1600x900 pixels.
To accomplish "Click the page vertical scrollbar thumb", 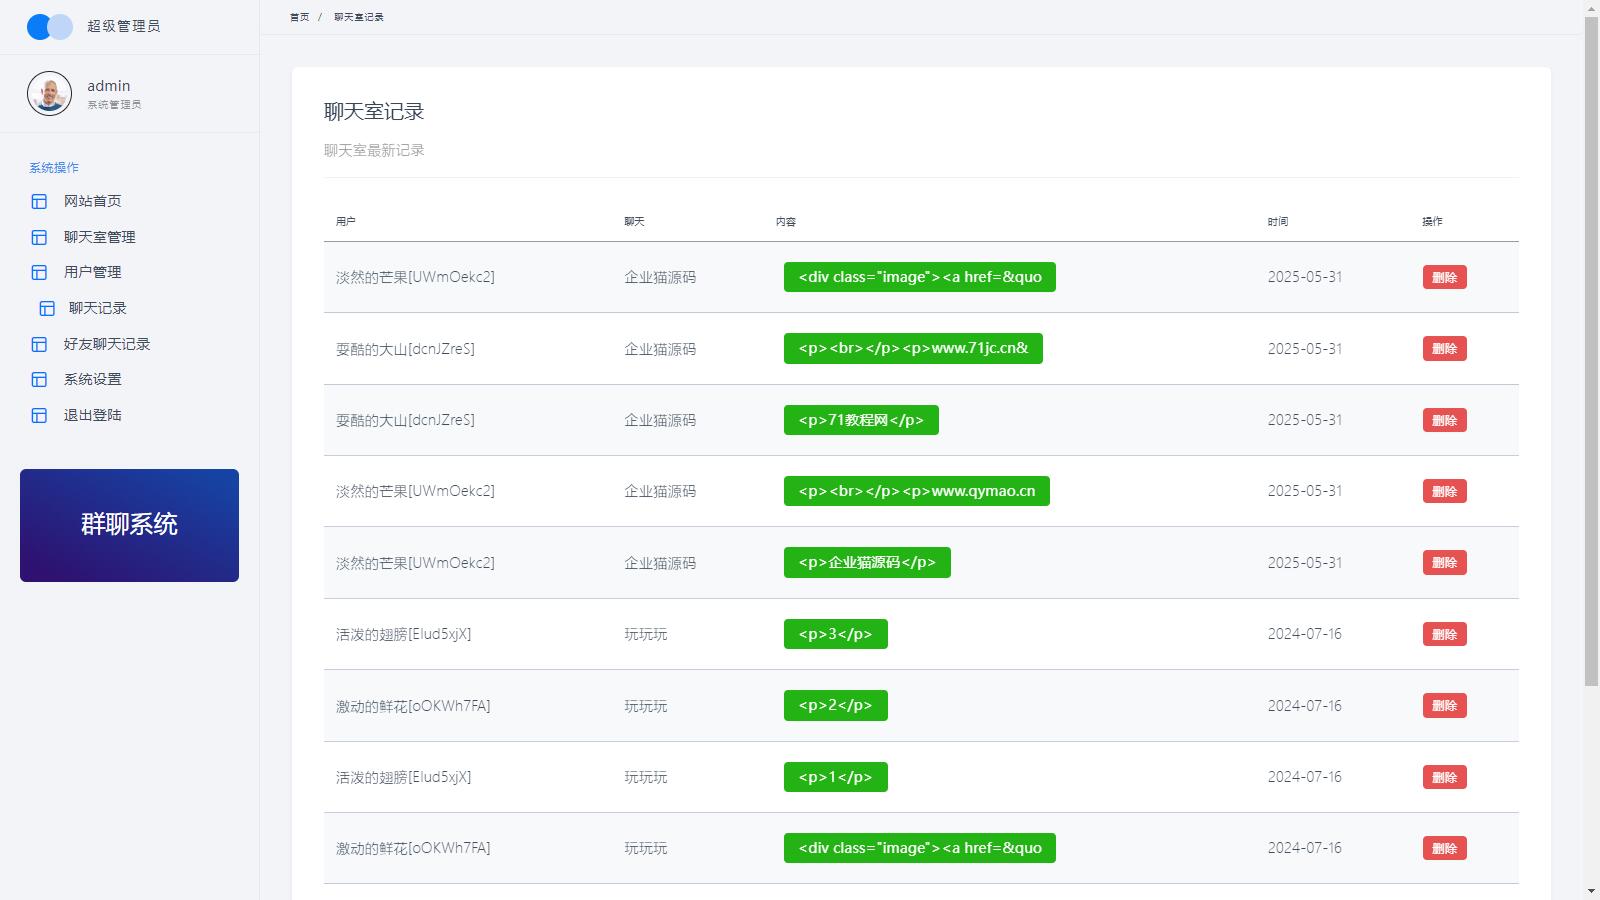I will (x=1591, y=350).
